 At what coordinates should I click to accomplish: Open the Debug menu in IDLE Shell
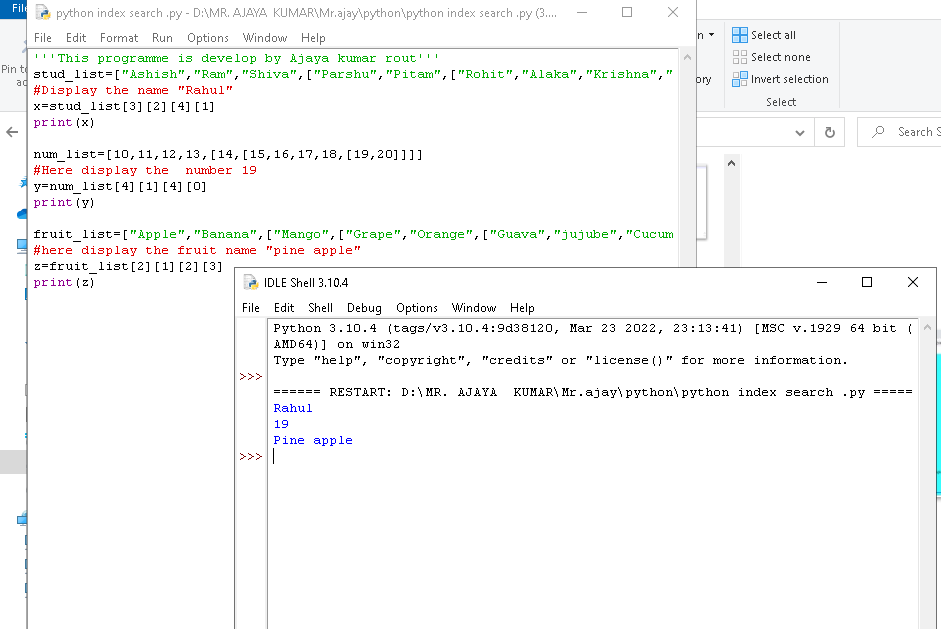click(364, 308)
